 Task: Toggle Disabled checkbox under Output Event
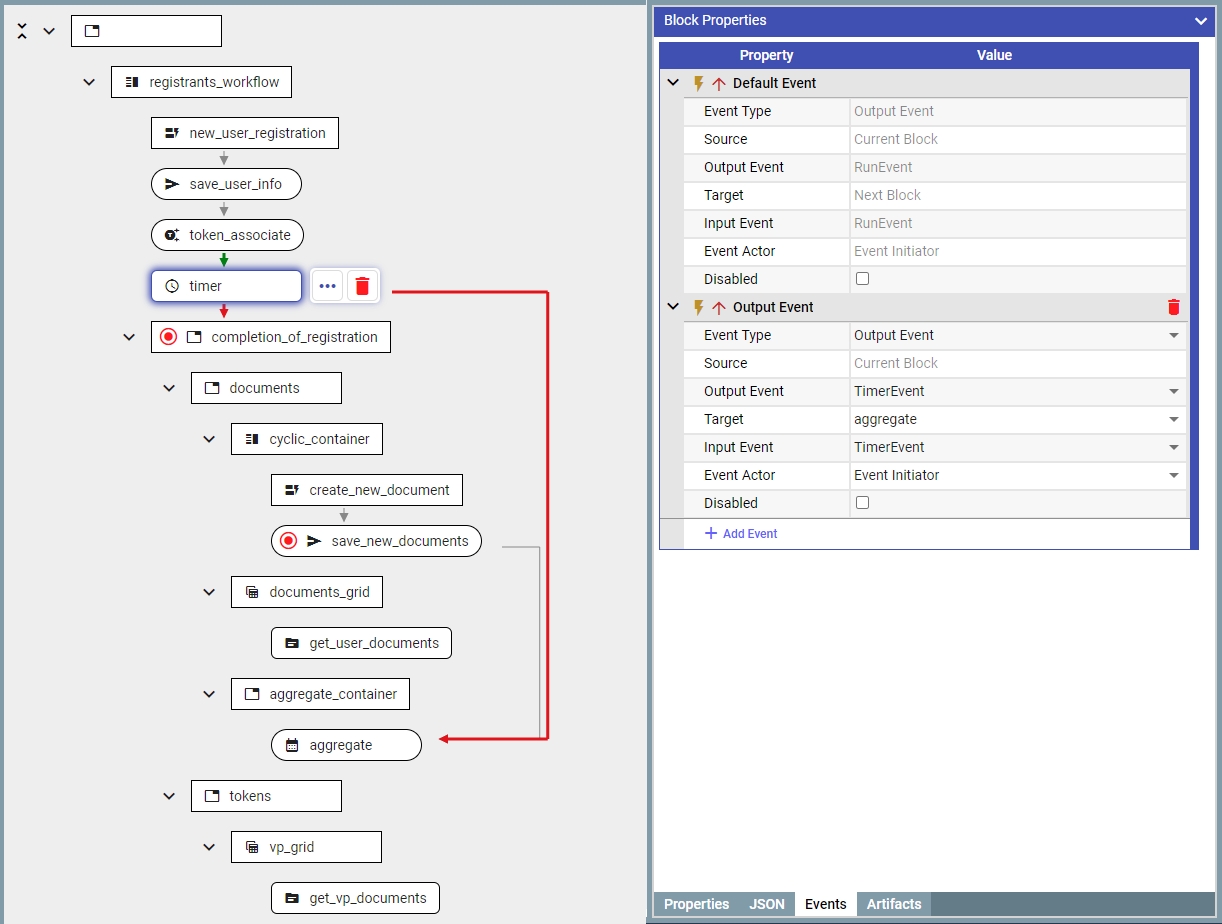point(862,503)
